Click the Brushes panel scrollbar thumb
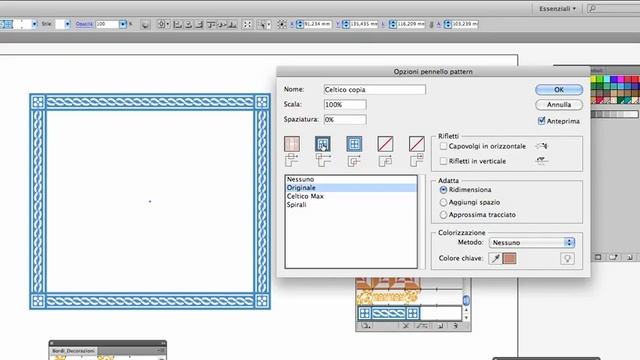 [466, 300]
